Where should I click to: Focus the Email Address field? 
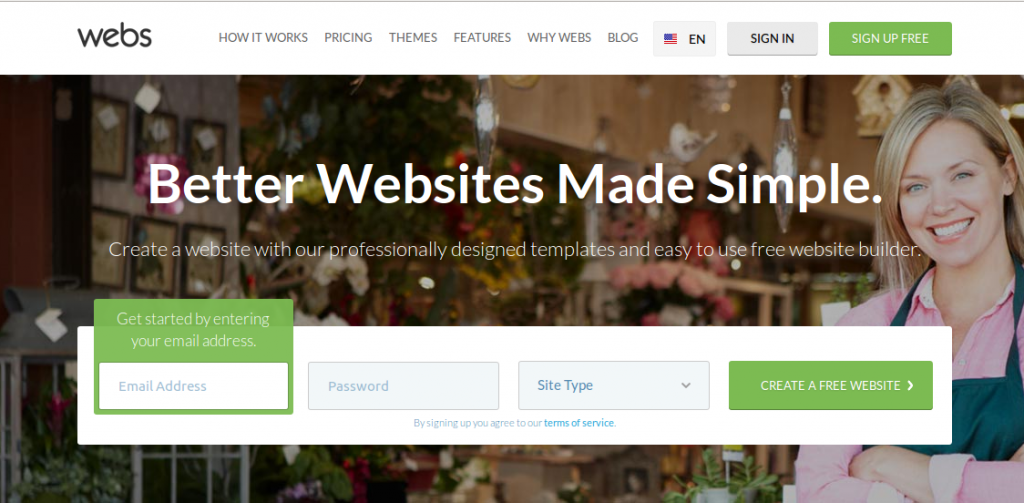click(x=193, y=386)
